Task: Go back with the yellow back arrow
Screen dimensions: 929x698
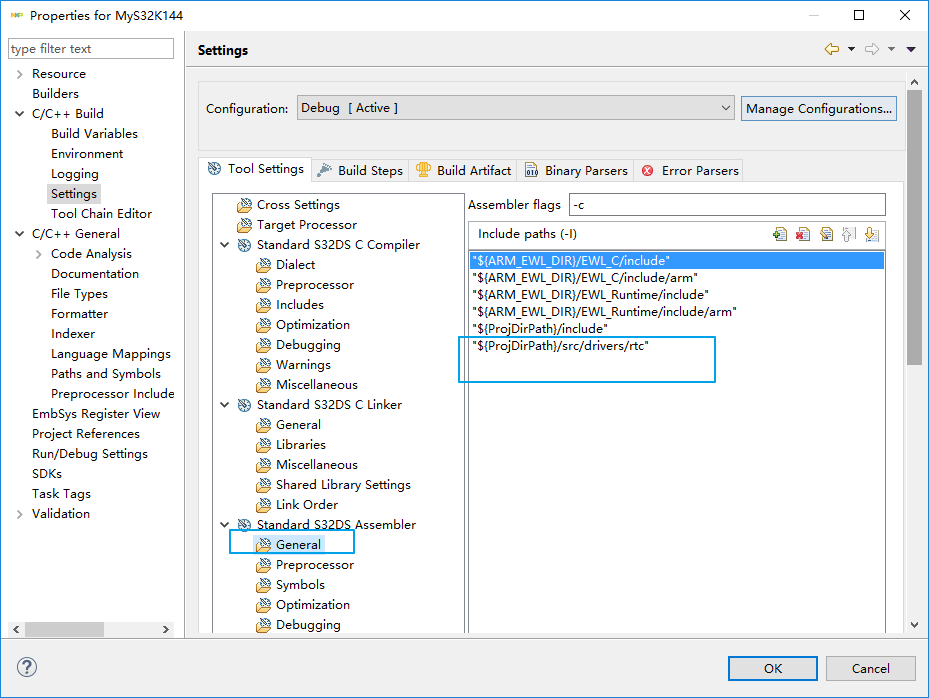Action: (832, 49)
